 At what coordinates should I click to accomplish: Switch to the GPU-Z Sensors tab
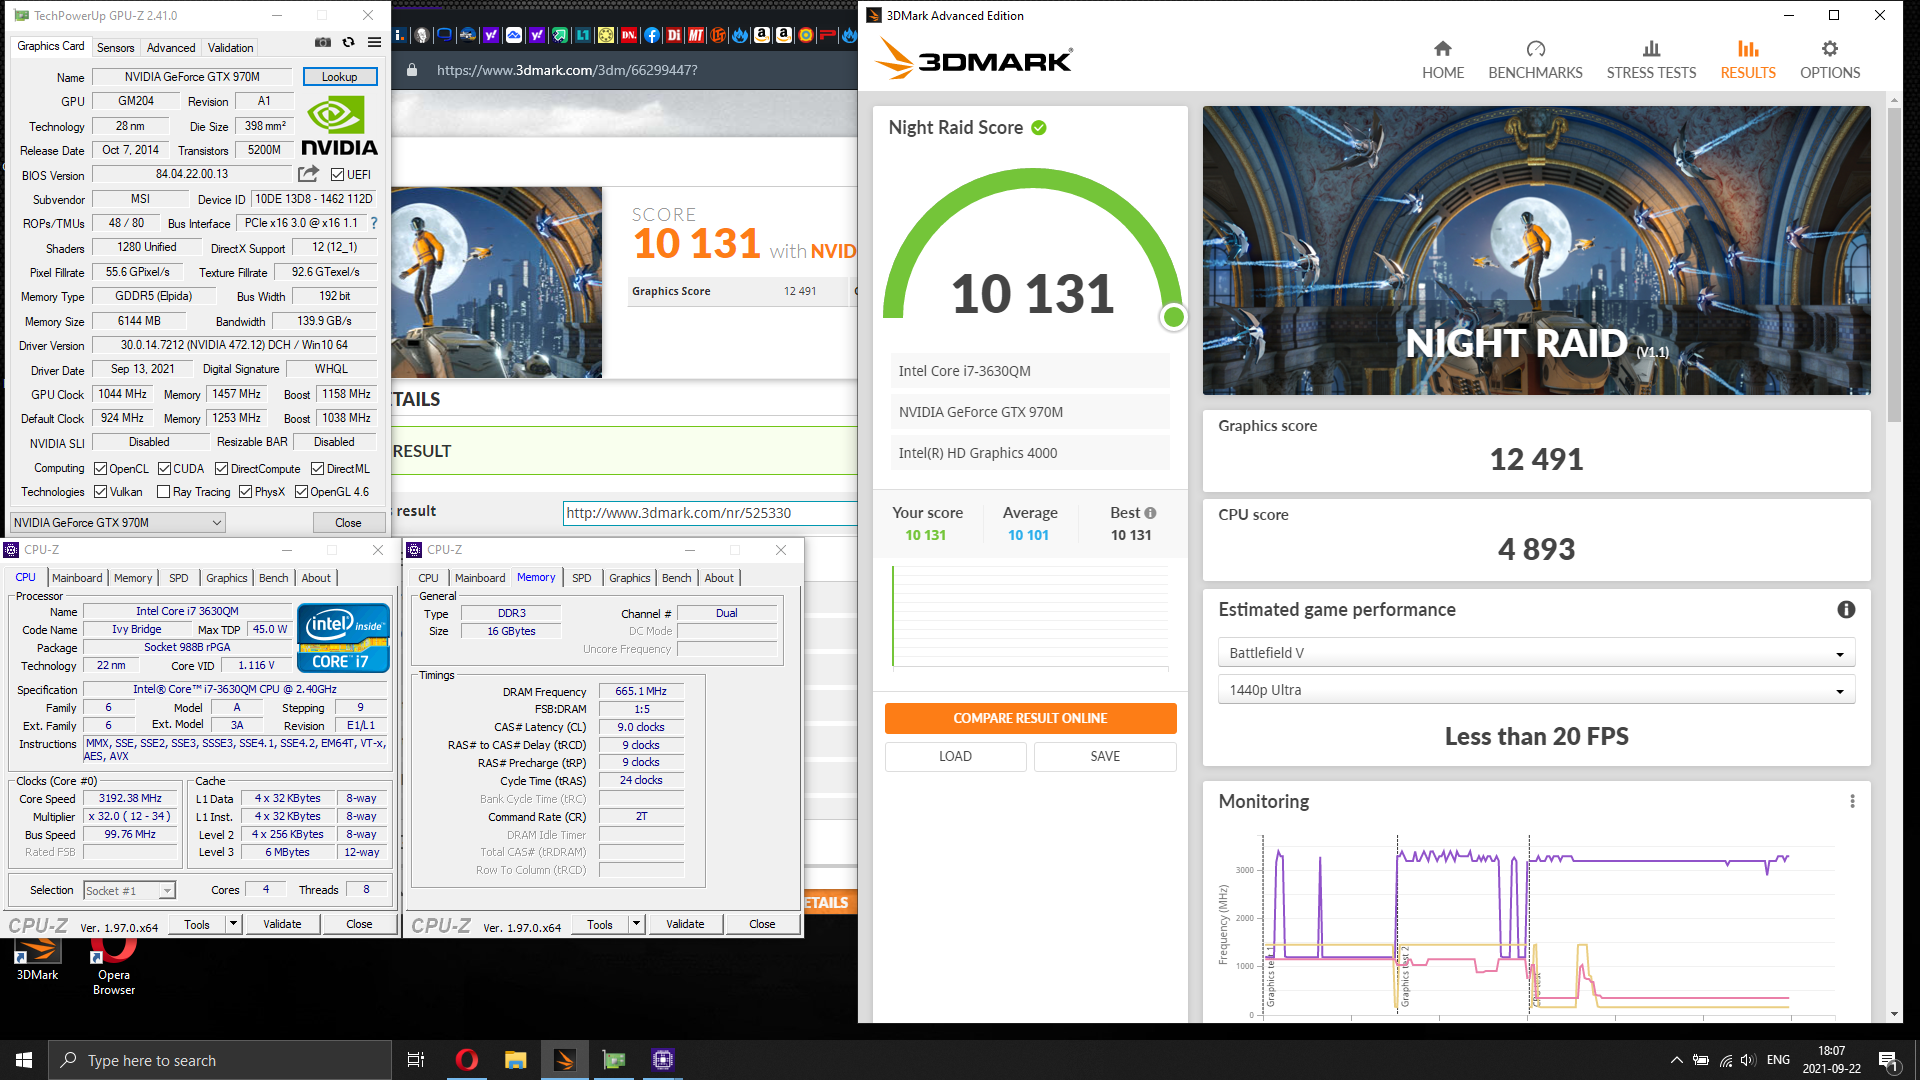pos(115,48)
